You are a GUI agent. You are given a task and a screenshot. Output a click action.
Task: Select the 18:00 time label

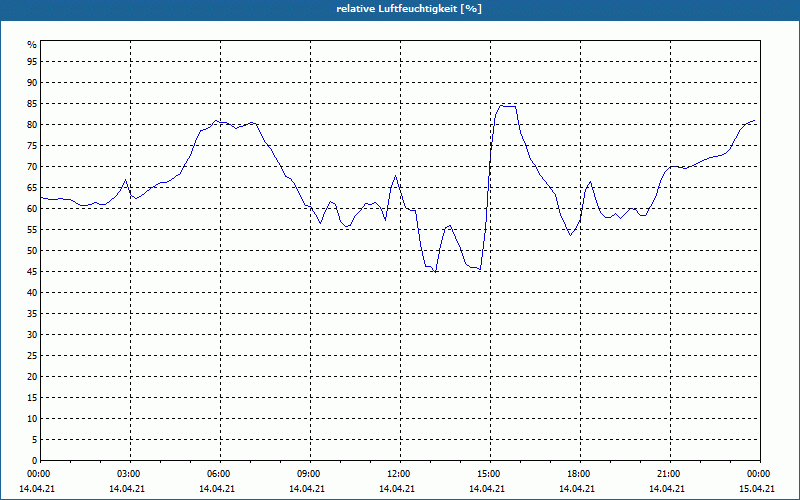(580, 474)
